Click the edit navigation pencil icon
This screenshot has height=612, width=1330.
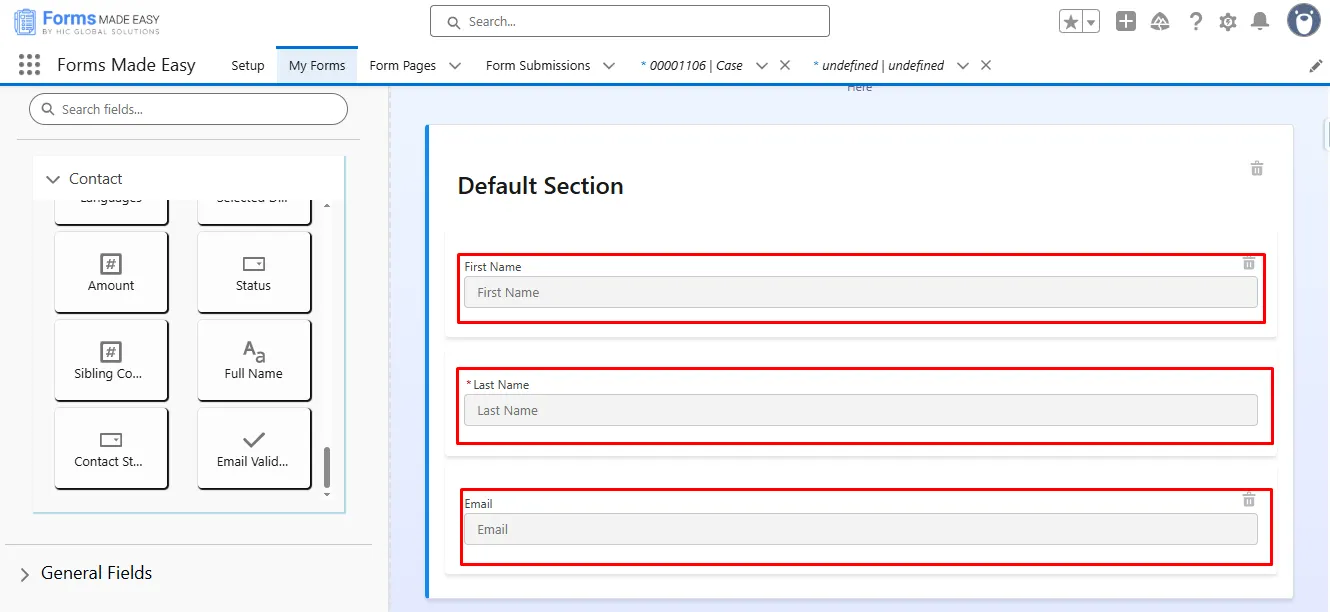tap(1315, 66)
